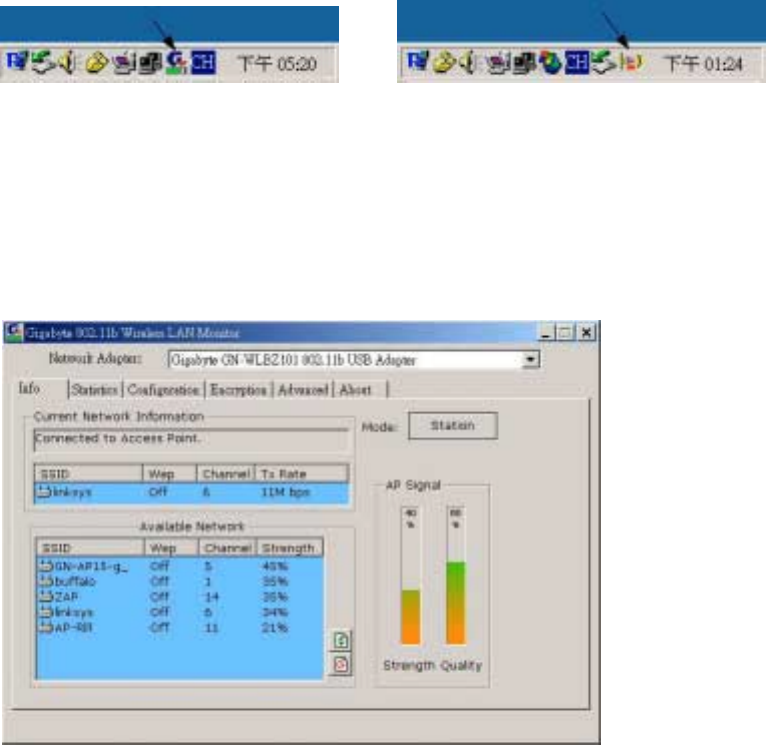766x745 pixels.
Task: Click the AP signal Quality bar
Action: coord(456,575)
